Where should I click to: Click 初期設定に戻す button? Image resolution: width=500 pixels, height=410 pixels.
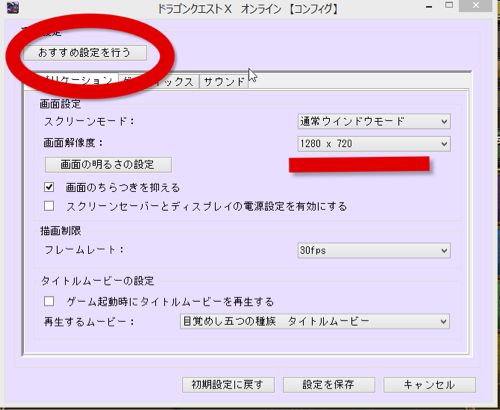(228, 385)
